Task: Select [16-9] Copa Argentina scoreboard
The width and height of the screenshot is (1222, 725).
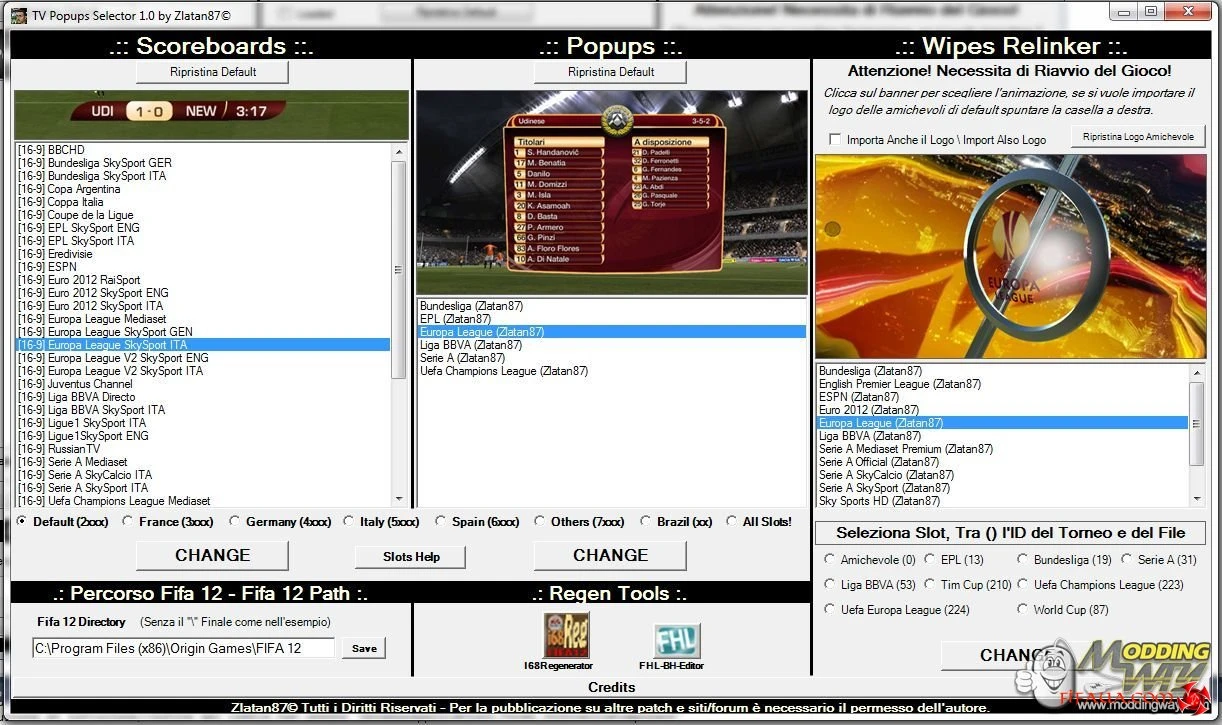Action: (x=204, y=189)
